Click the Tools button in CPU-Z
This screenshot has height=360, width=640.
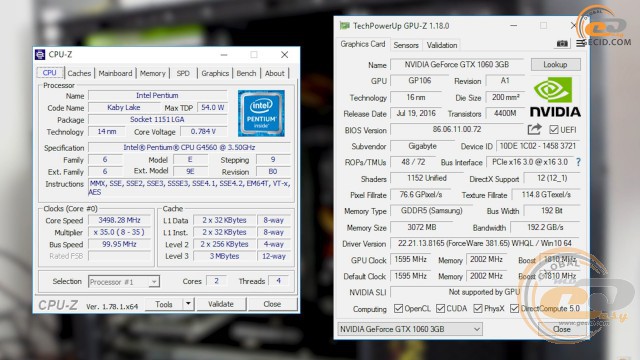coord(164,304)
